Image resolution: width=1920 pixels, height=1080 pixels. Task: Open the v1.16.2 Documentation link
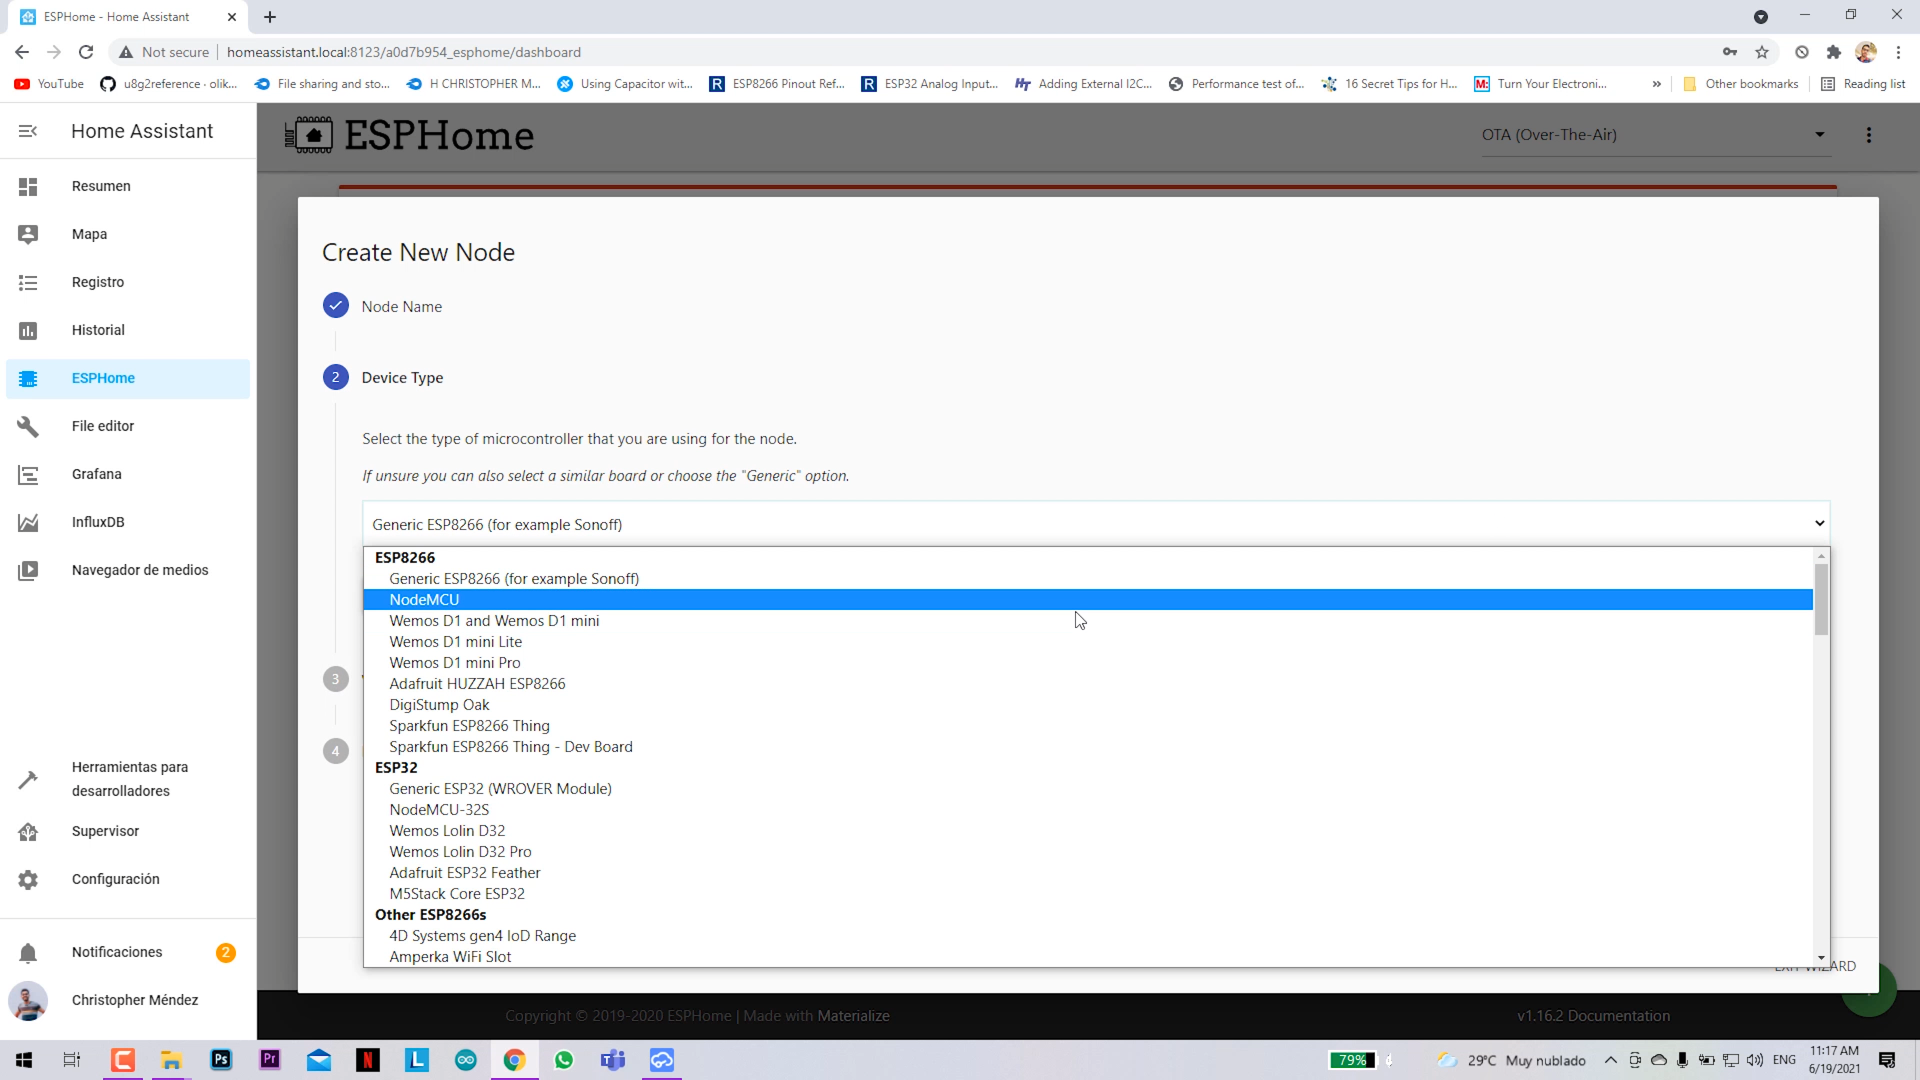(1593, 1016)
